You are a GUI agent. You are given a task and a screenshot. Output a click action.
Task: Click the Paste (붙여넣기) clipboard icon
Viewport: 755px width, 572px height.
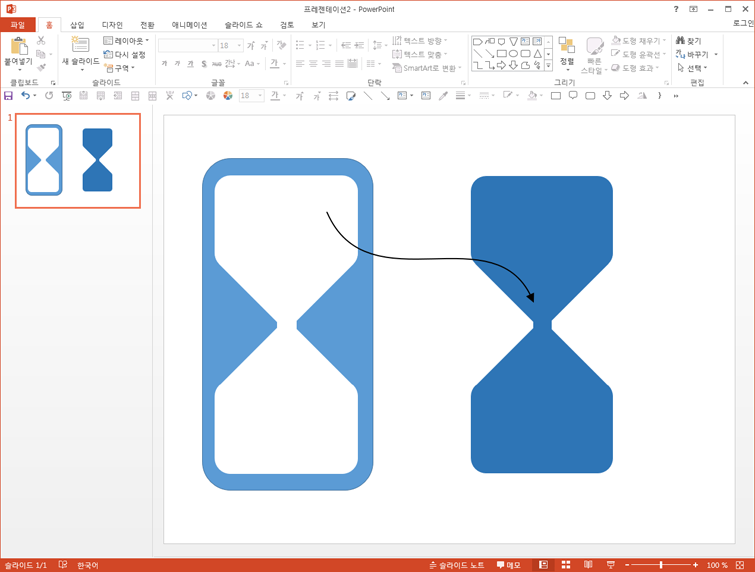pos(19,47)
